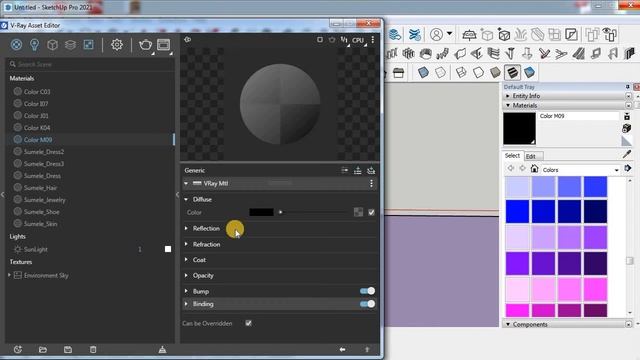Expand the Components tray panel
640x360 pixels.
(x=508, y=324)
